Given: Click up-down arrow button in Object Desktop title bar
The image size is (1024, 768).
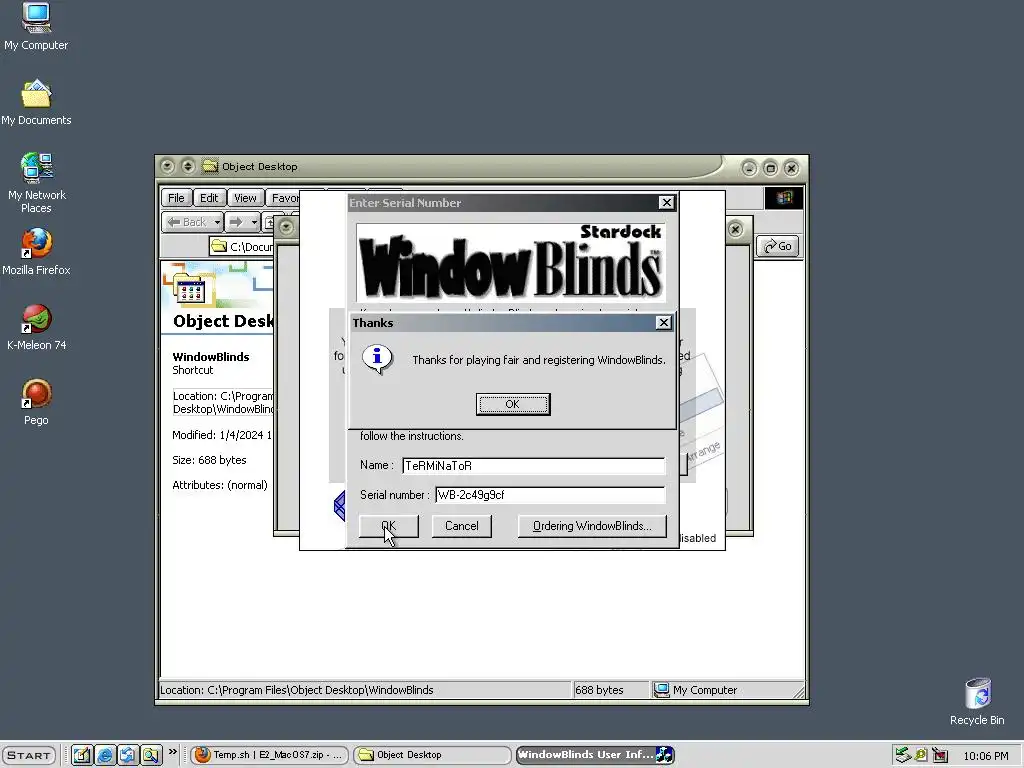Looking at the screenshot, I should tap(188, 167).
